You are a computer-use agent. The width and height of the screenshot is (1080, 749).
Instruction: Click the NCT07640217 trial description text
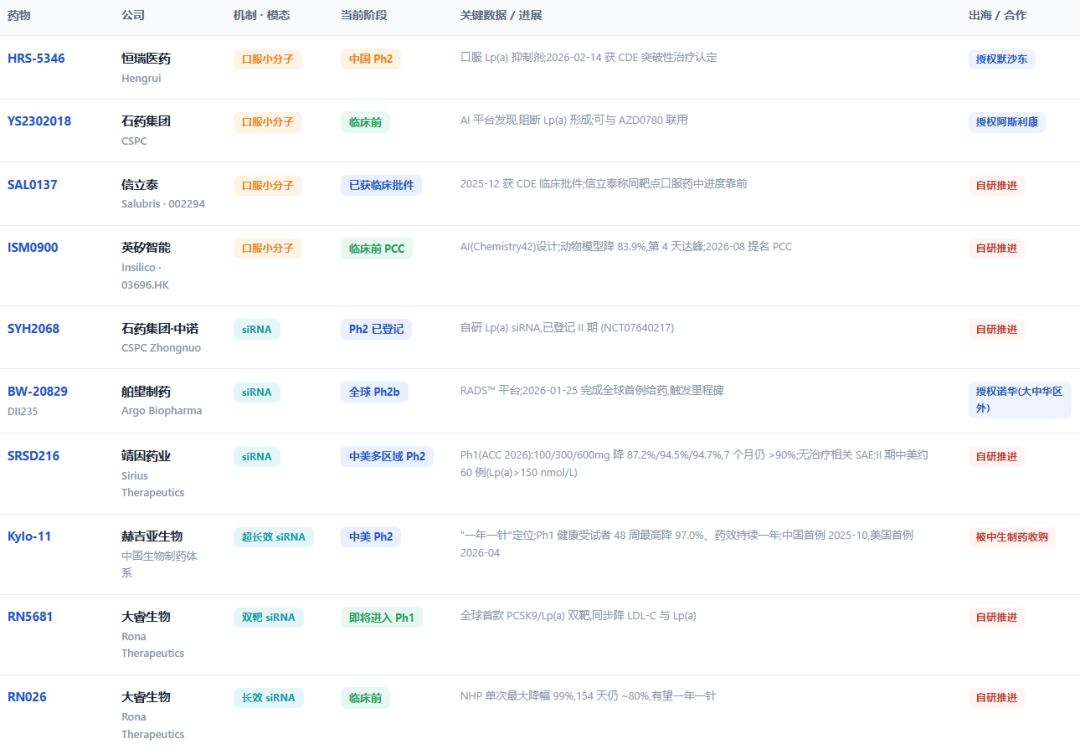tap(567, 328)
